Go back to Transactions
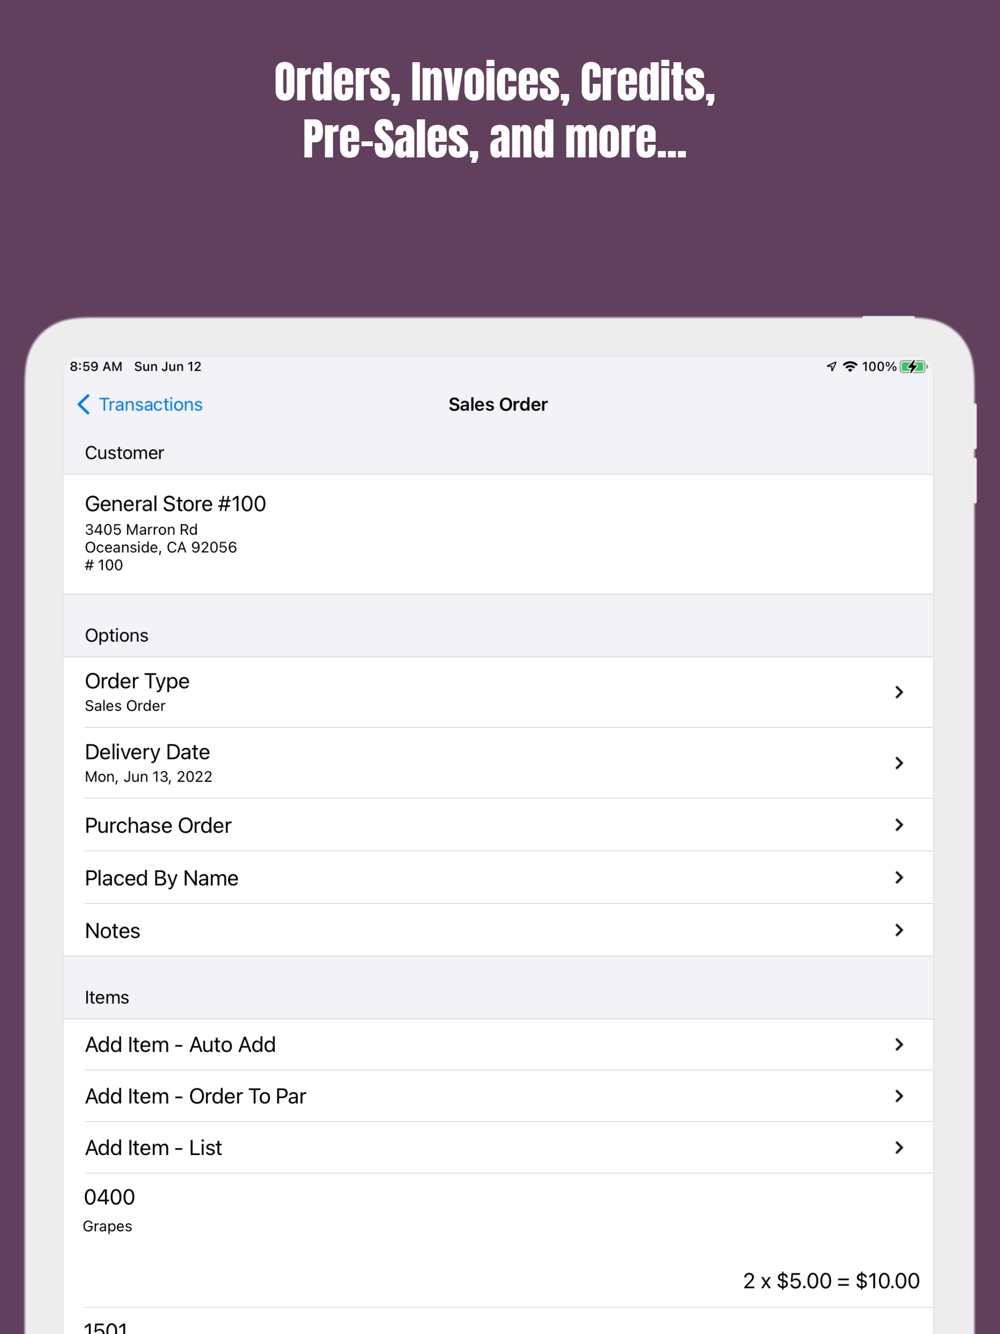The width and height of the screenshot is (1000, 1334). point(150,404)
